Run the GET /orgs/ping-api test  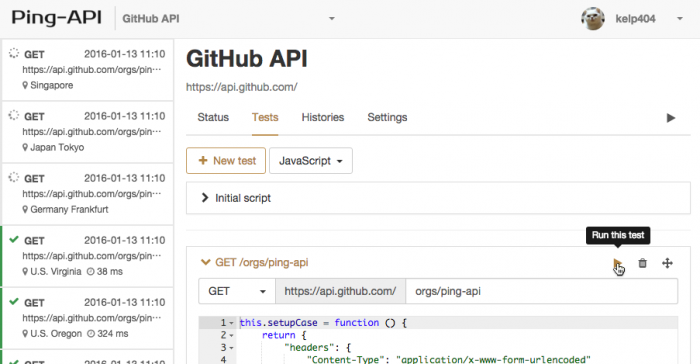(617, 263)
